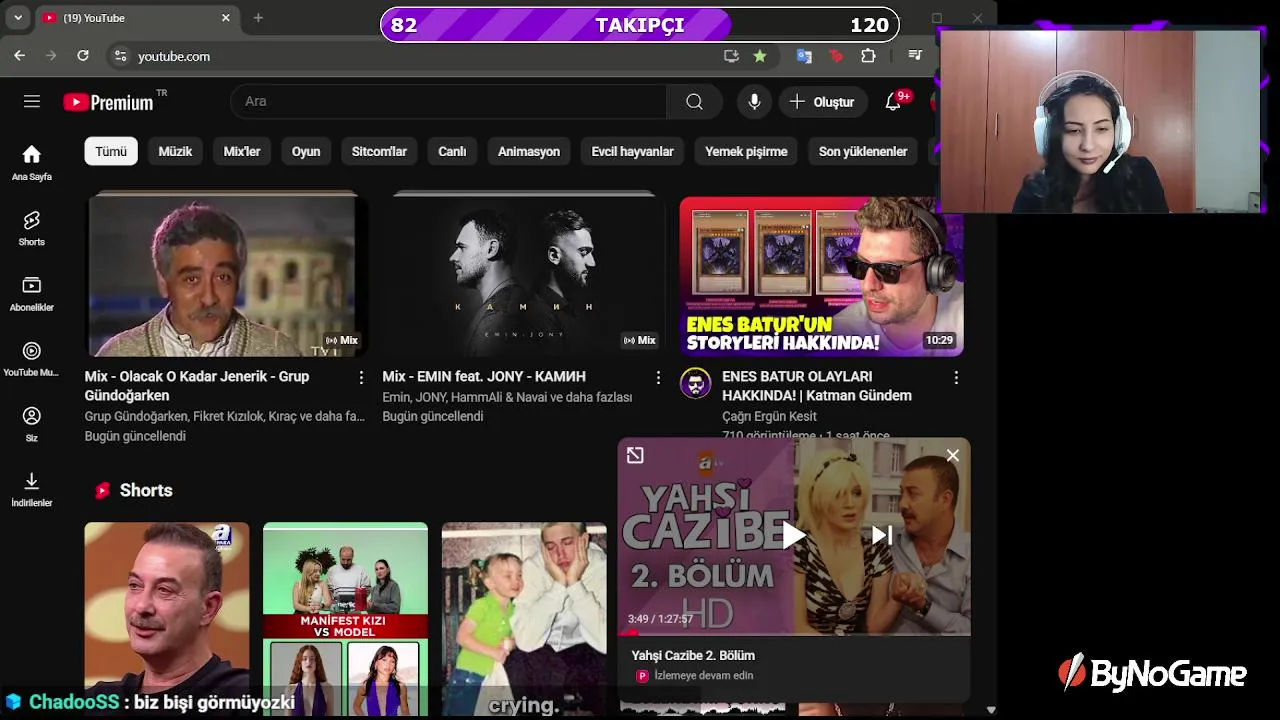1280x720 pixels.
Task: Play the Yahşi Cazibe miniplayer video
Action: click(x=793, y=535)
